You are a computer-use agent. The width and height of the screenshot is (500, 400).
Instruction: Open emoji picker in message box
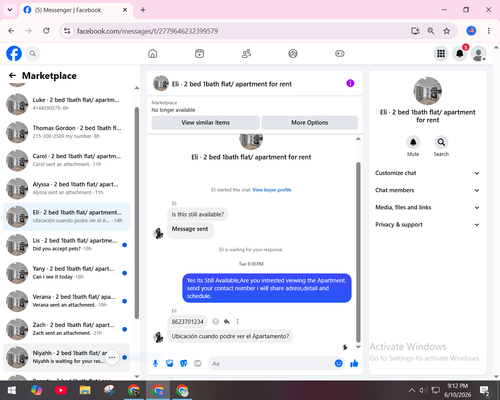tap(338, 363)
